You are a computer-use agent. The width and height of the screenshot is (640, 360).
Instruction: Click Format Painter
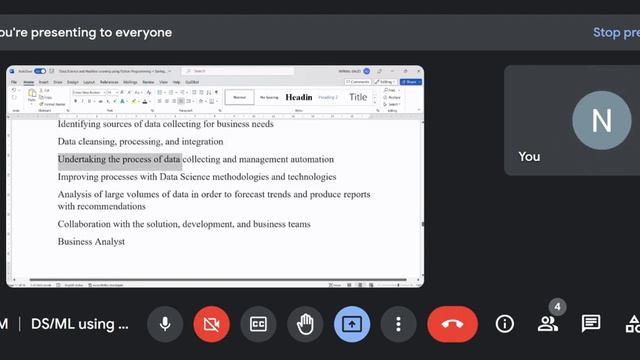(x=52, y=104)
